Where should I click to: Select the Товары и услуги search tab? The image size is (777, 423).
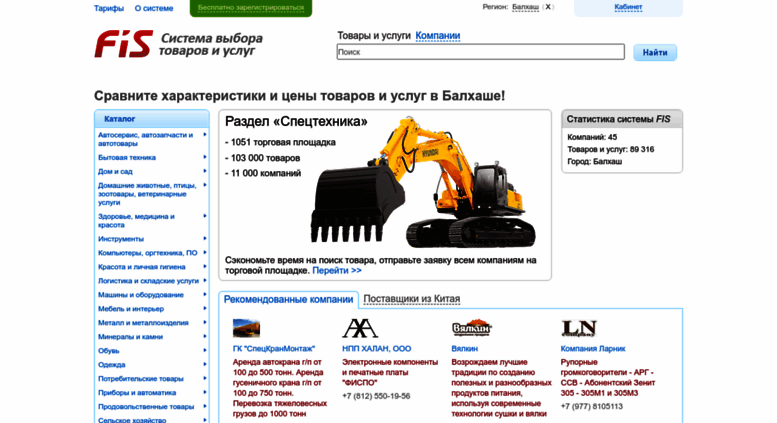(374, 36)
